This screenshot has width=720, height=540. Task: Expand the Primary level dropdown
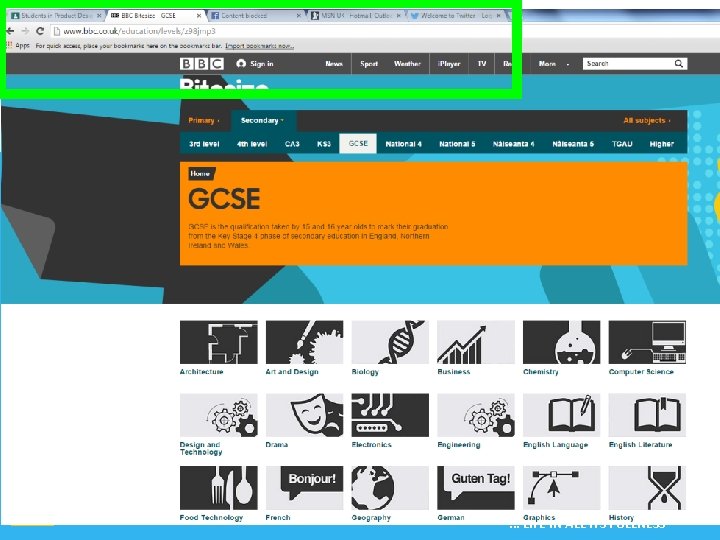(x=204, y=120)
